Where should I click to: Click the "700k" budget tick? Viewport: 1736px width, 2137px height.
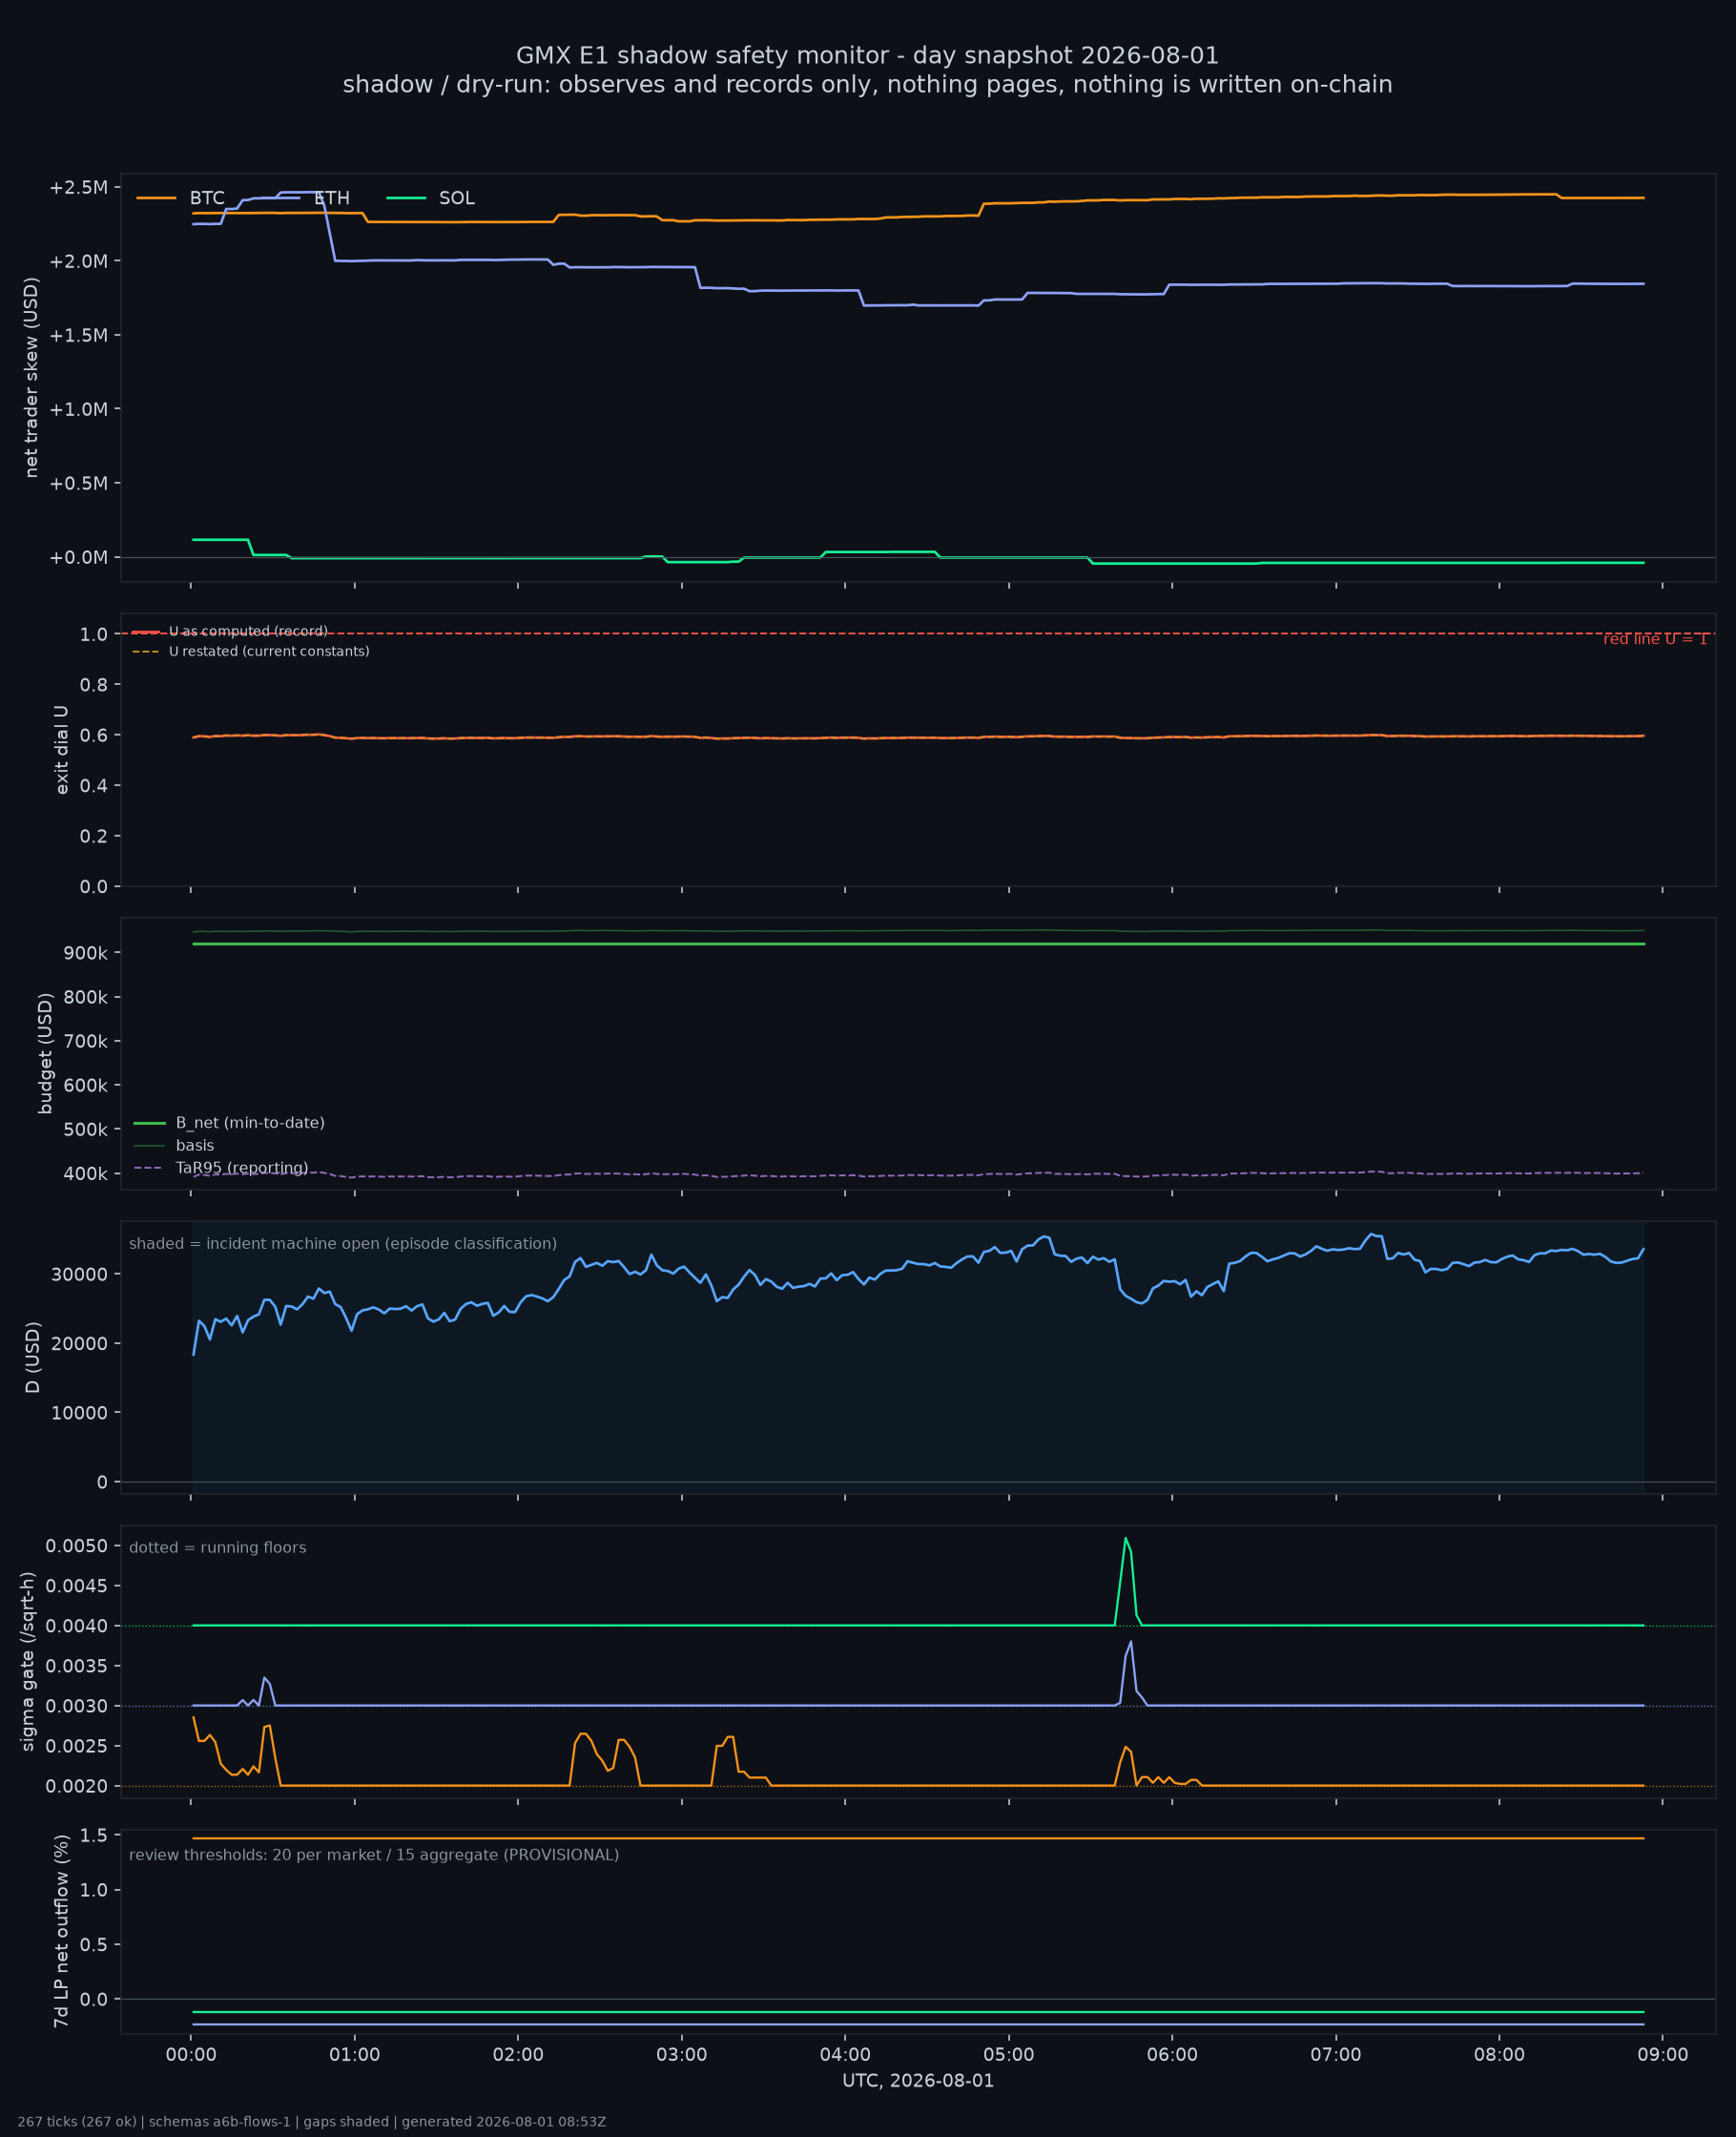(85, 1042)
